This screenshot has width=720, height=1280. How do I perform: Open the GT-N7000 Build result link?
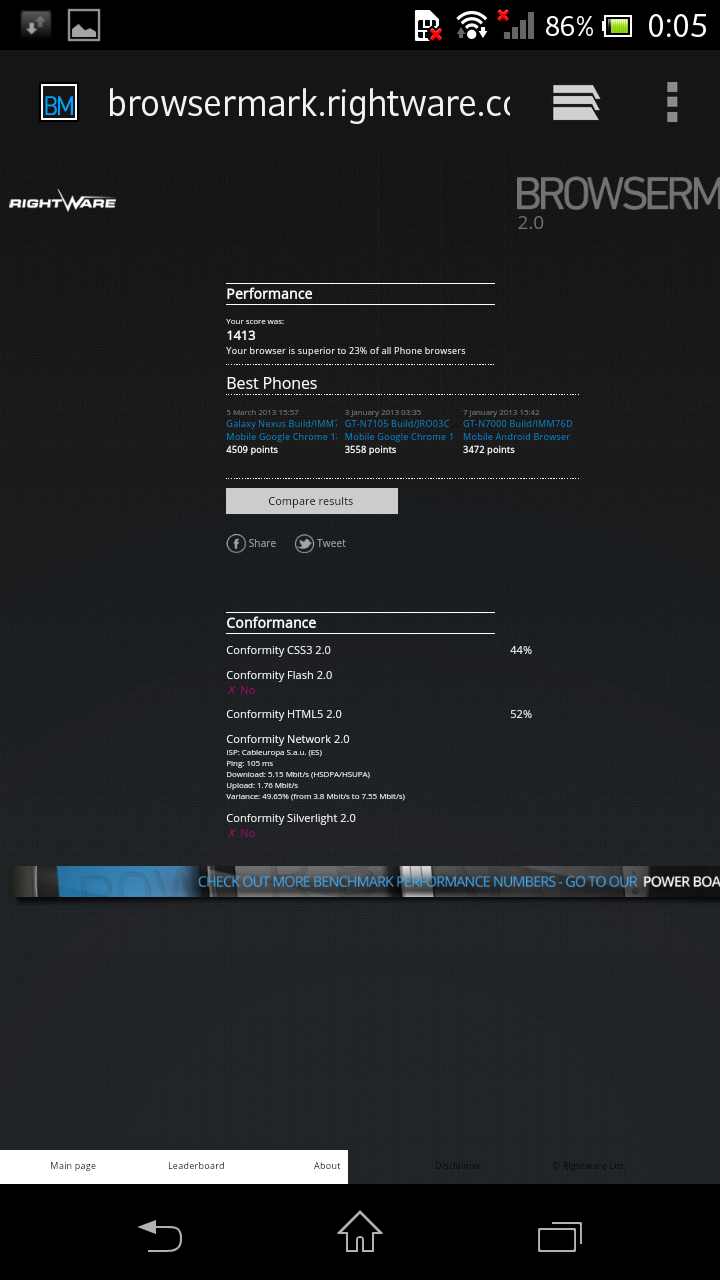click(x=517, y=424)
